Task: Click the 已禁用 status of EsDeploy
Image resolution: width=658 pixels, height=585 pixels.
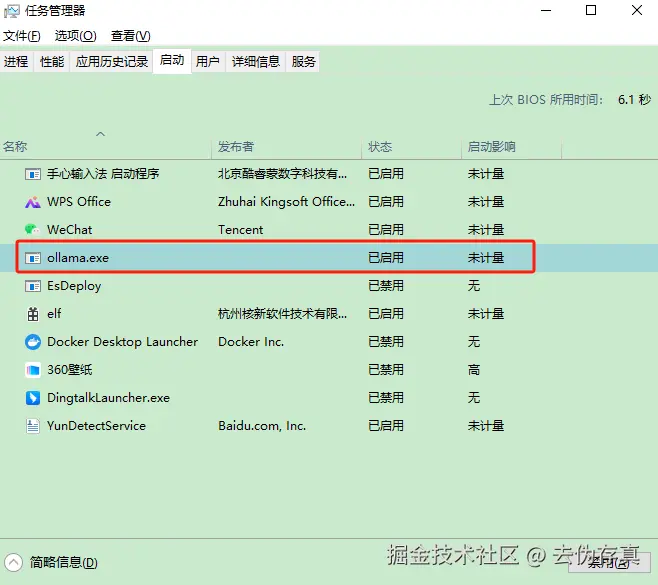Action: click(x=386, y=286)
